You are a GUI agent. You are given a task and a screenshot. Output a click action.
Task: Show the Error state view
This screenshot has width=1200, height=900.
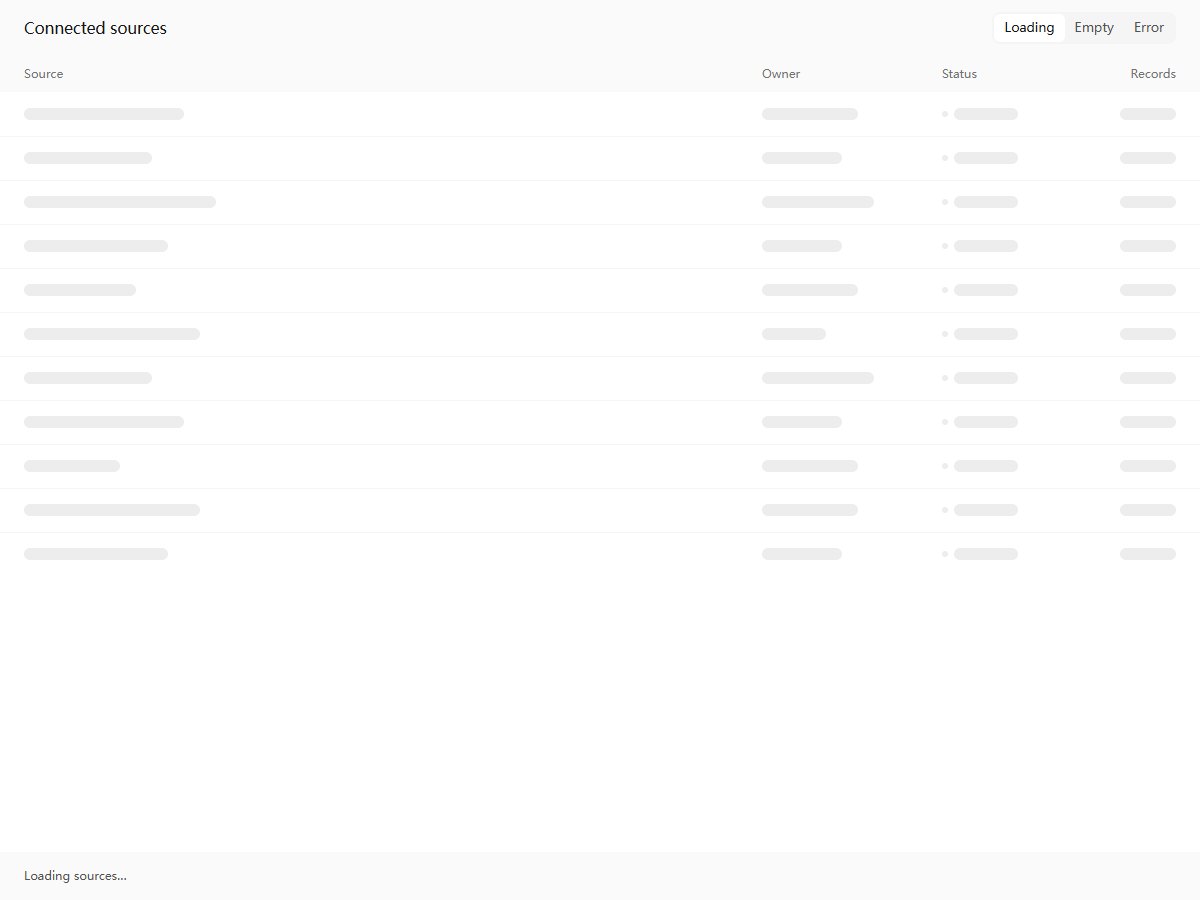tap(1149, 28)
